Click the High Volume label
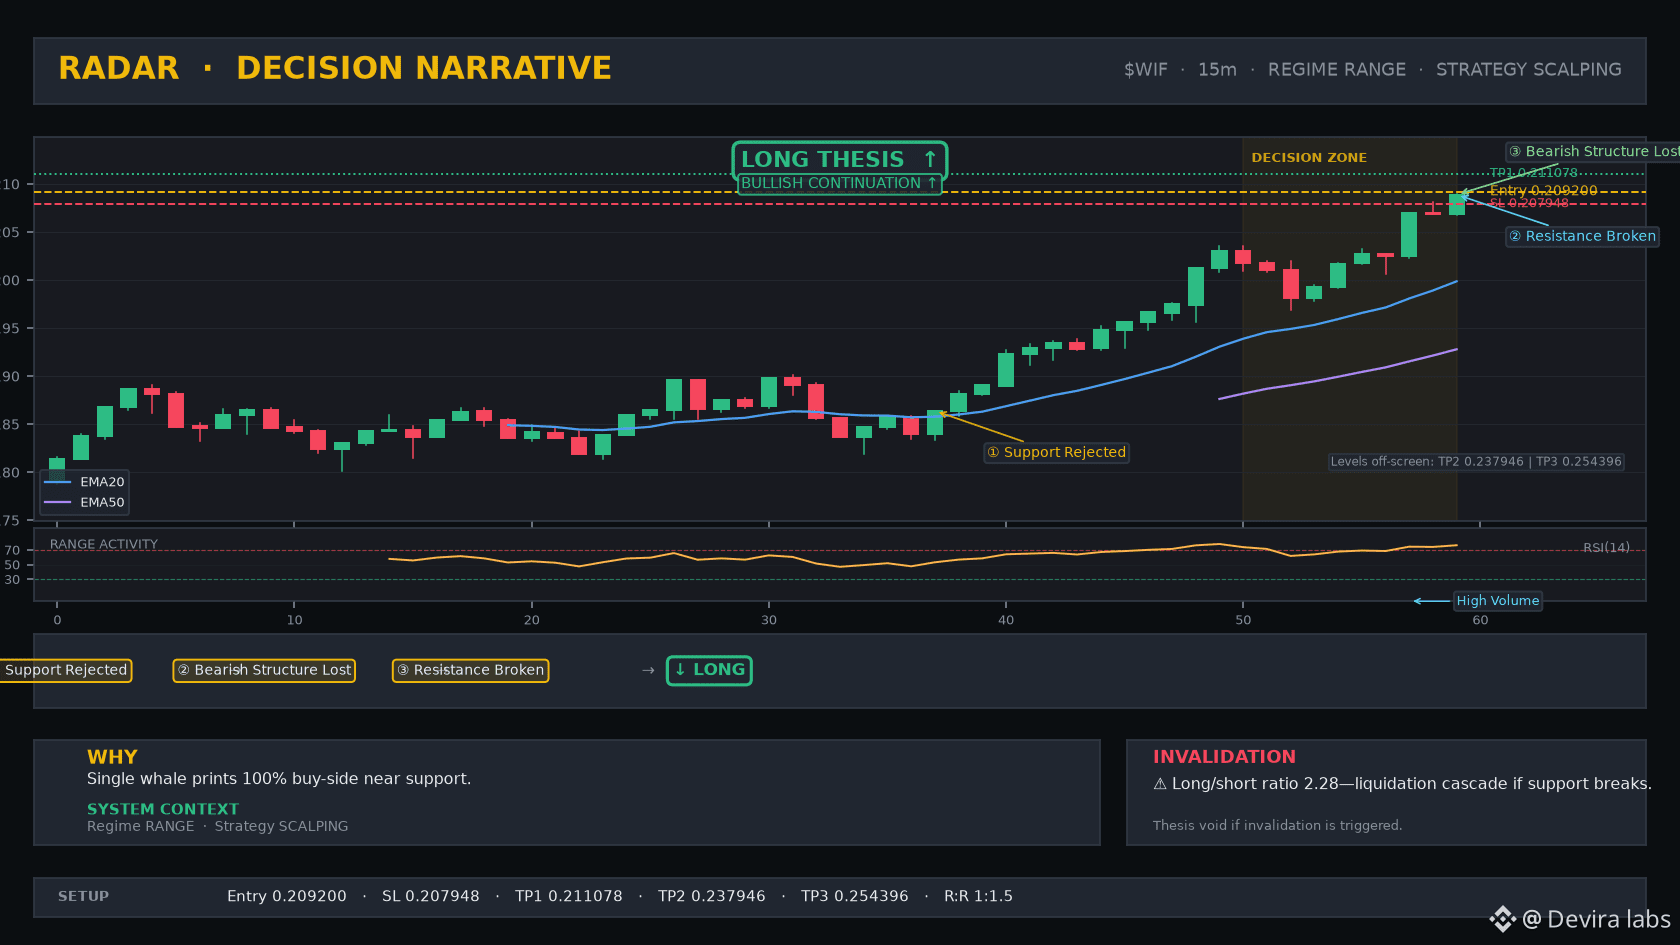 pos(1497,601)
